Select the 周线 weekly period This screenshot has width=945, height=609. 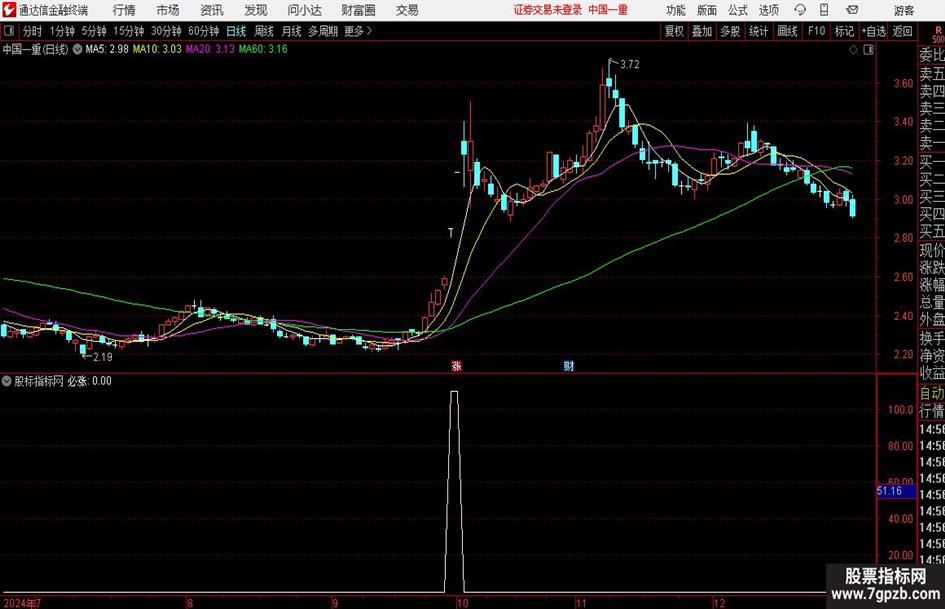(264, 31)
